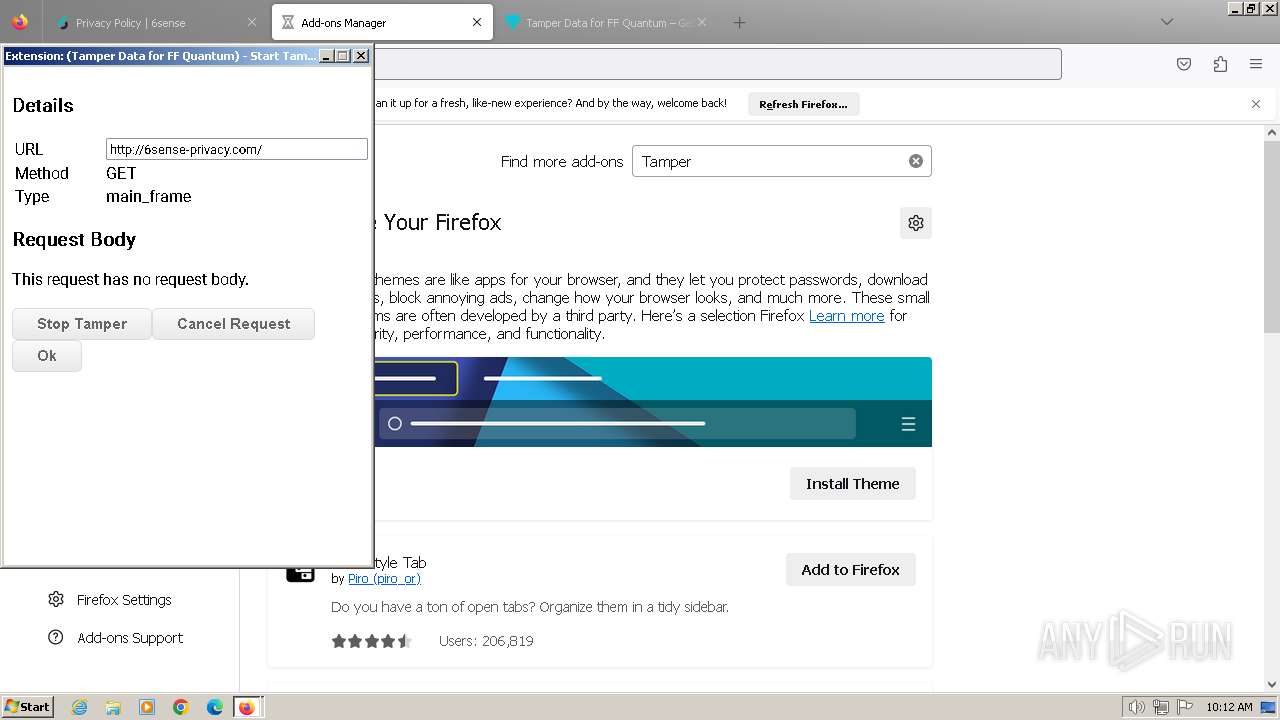Screen dimensions: 1280x720
Task: Click the scrollbar down arrow
Action: click(1272, 685)
